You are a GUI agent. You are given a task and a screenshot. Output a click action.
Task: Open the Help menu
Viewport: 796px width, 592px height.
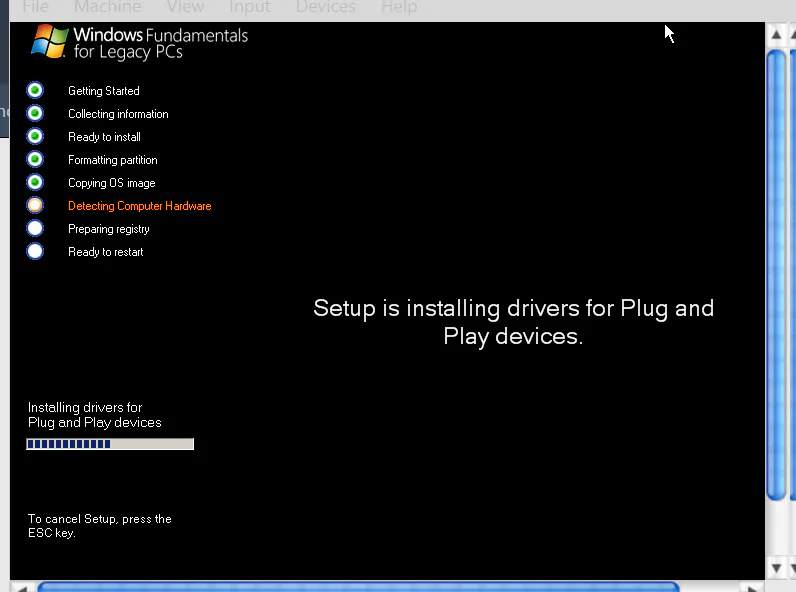click(399, 7)
